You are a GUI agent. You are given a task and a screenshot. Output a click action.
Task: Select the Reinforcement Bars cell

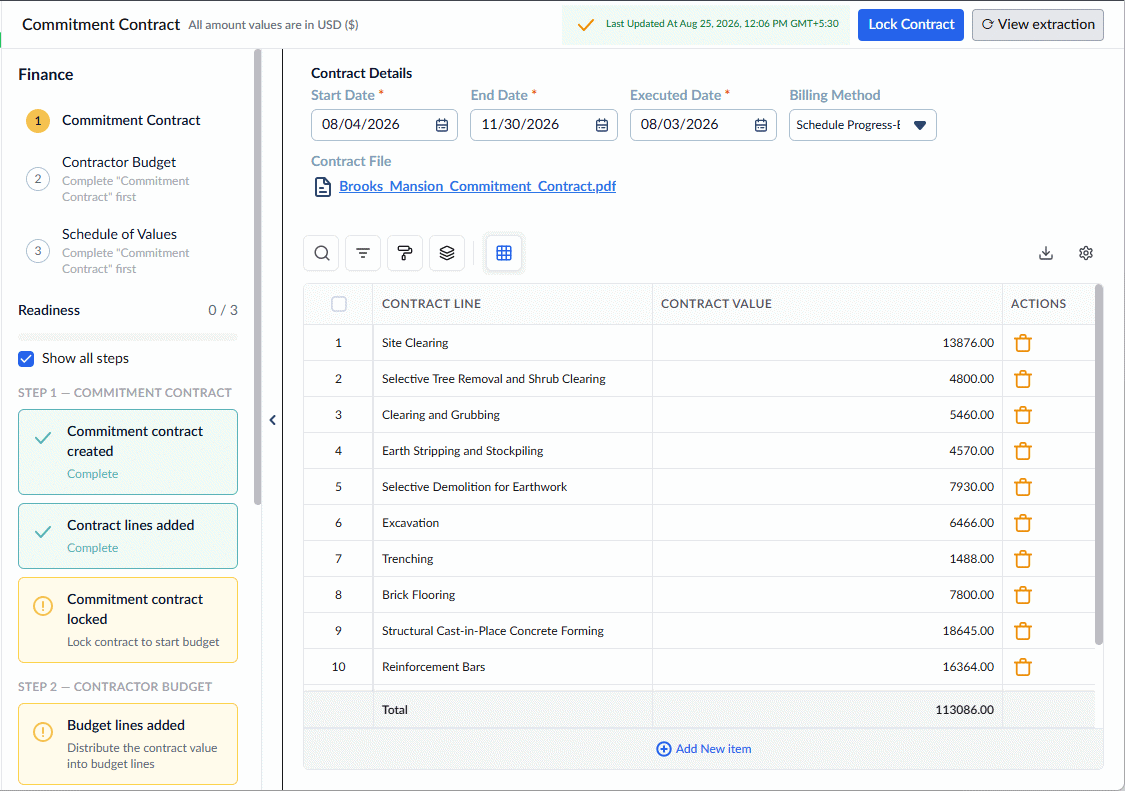click(512, 667)
